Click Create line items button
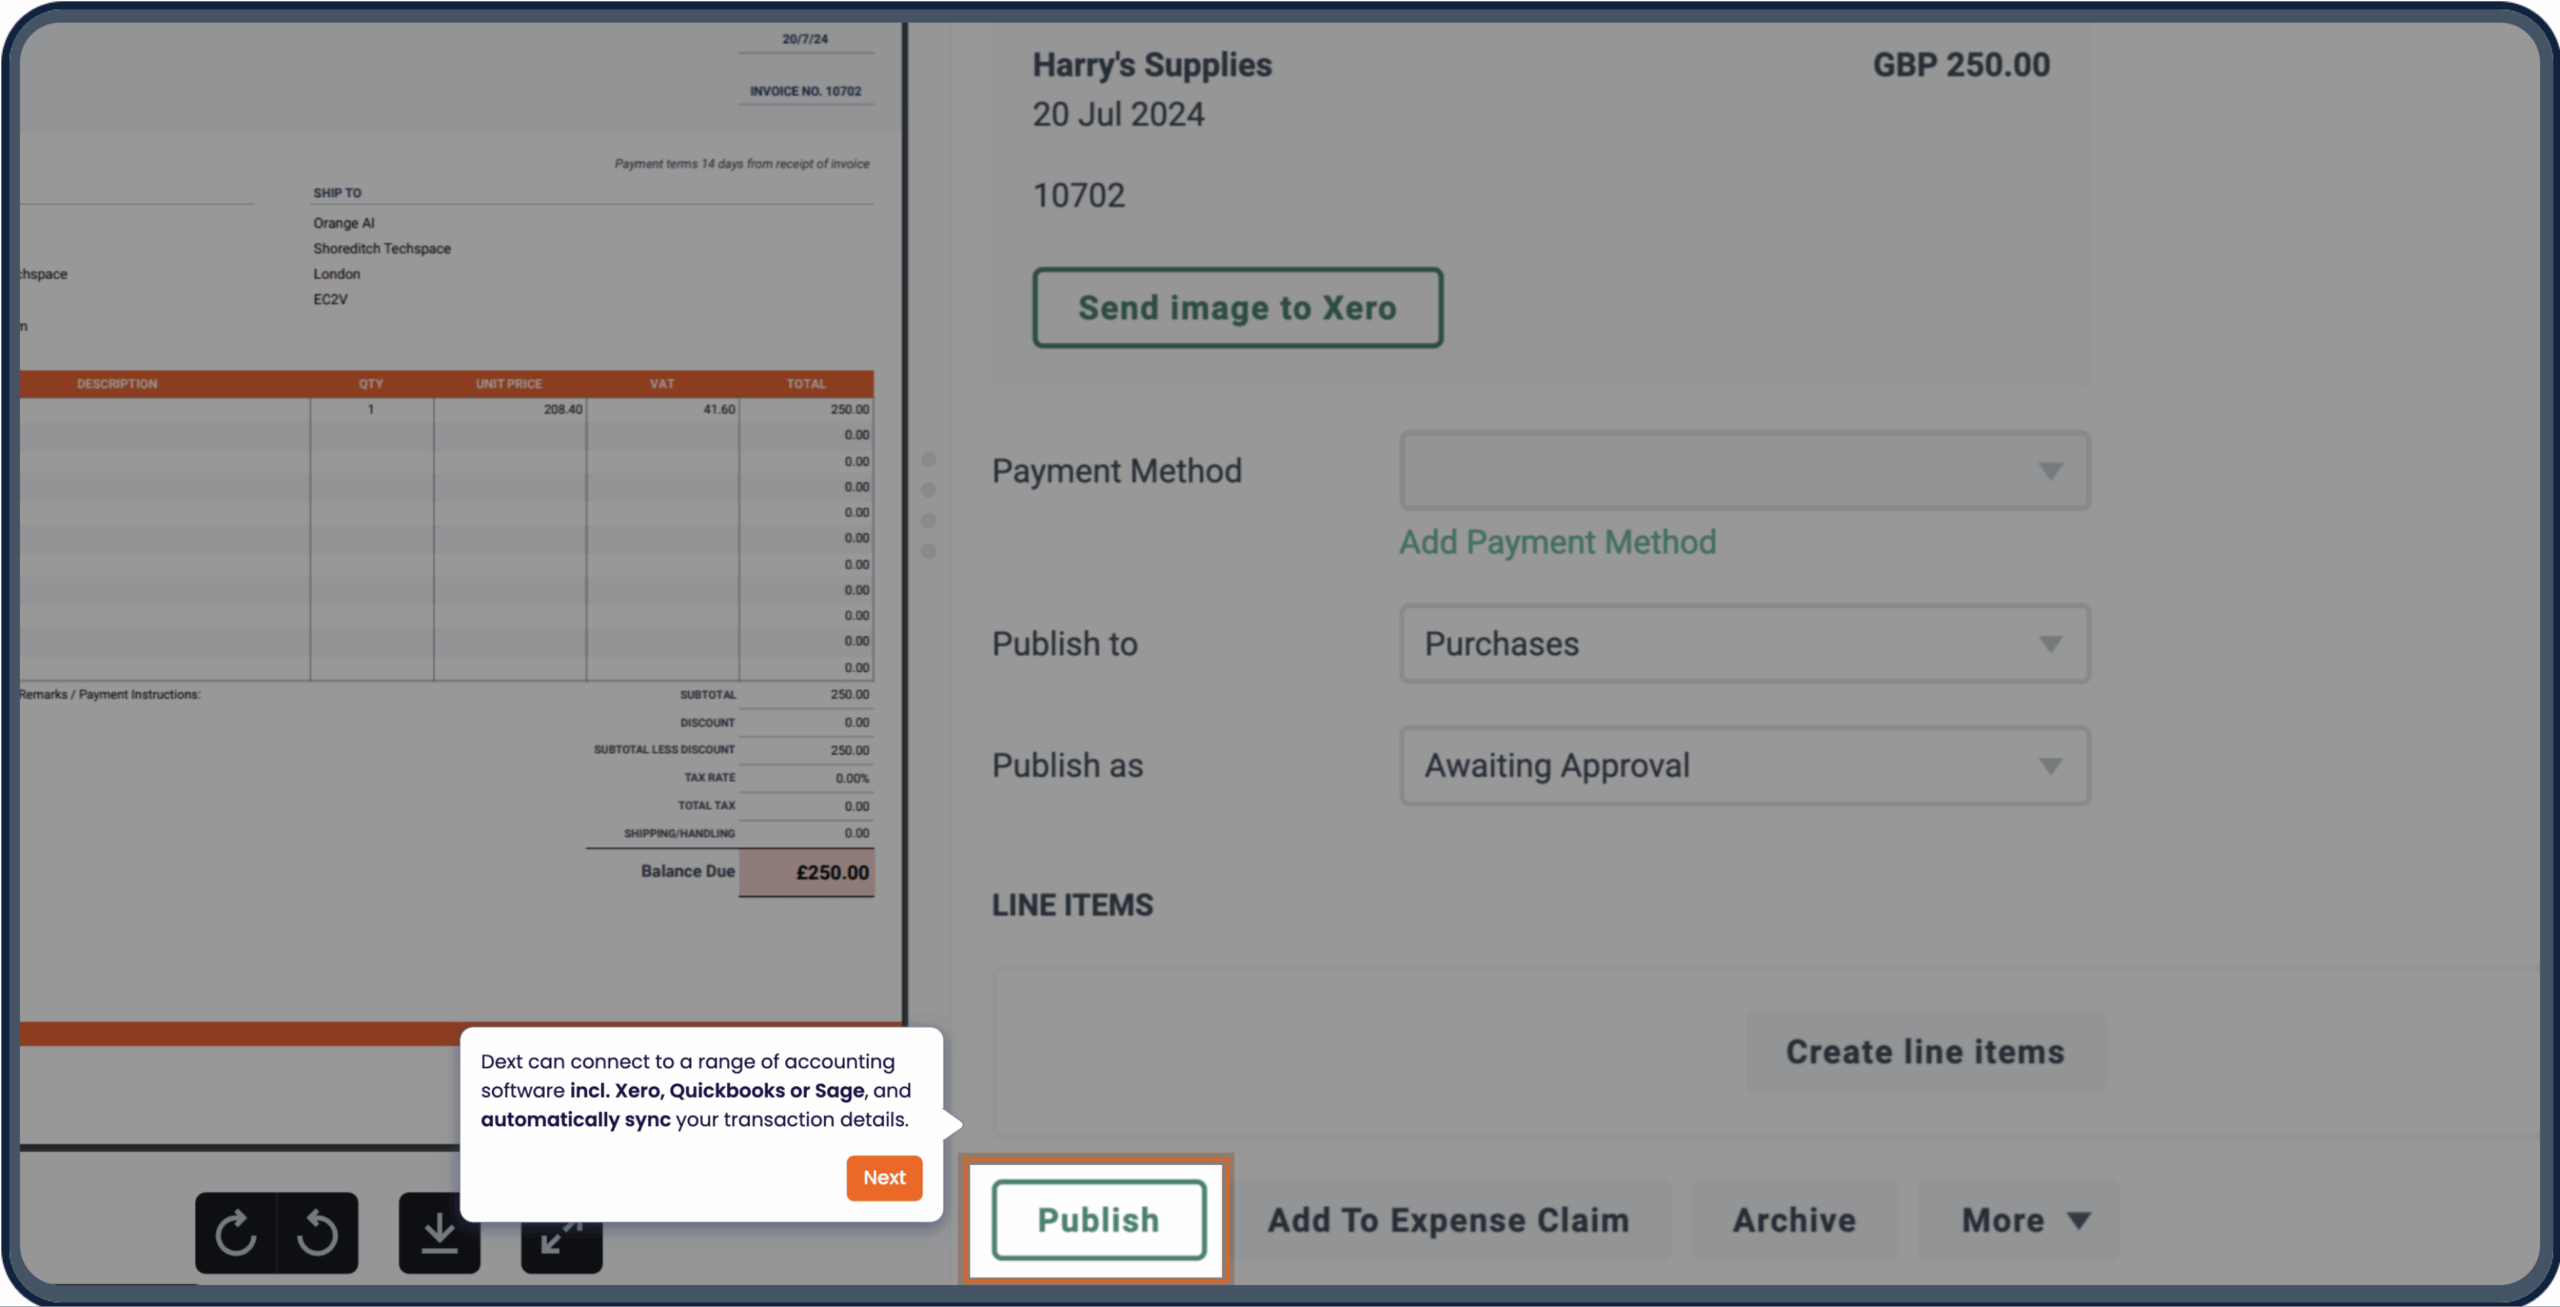Viewport: 2560px width, 1307px height. tap(1924, 1052)
